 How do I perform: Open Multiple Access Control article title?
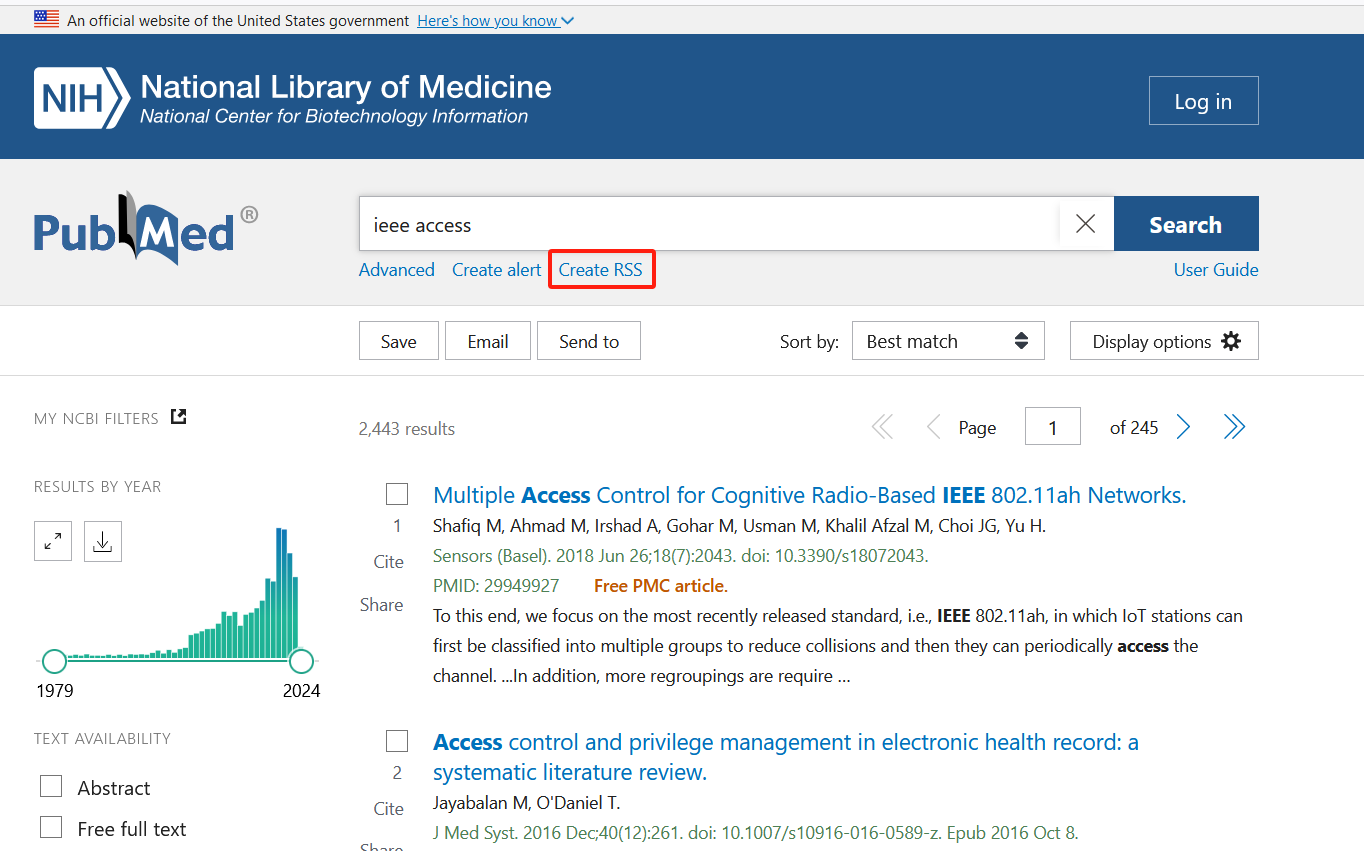(810, 495)
